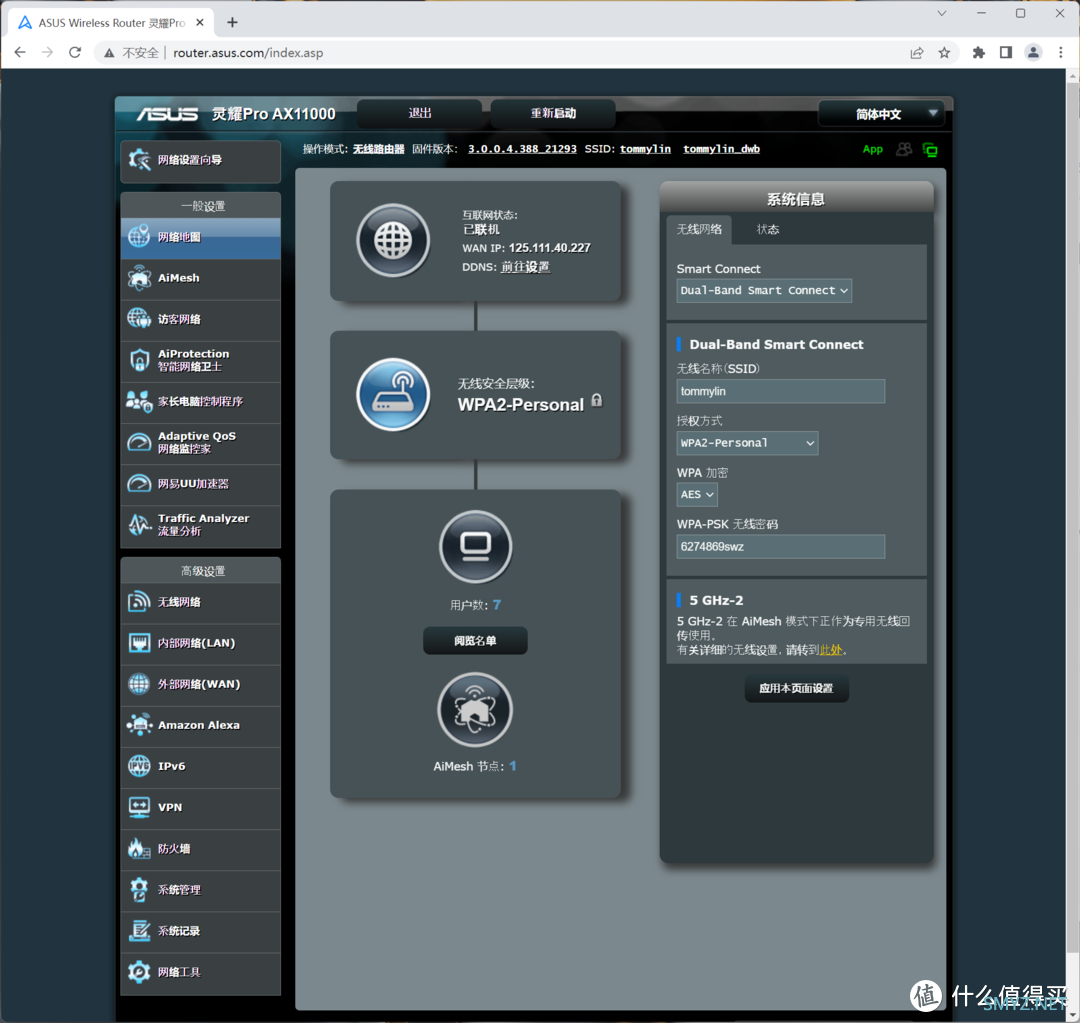Focus the SSID name input field
The height and width of the screenshot is (1023, 1080).
tap(780, 391)
